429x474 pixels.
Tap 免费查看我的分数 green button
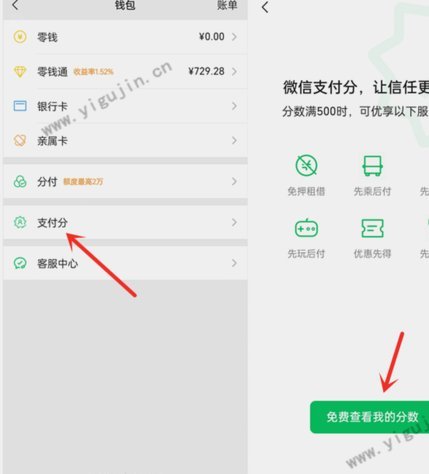pyautogui.click(x=369, y=417)
